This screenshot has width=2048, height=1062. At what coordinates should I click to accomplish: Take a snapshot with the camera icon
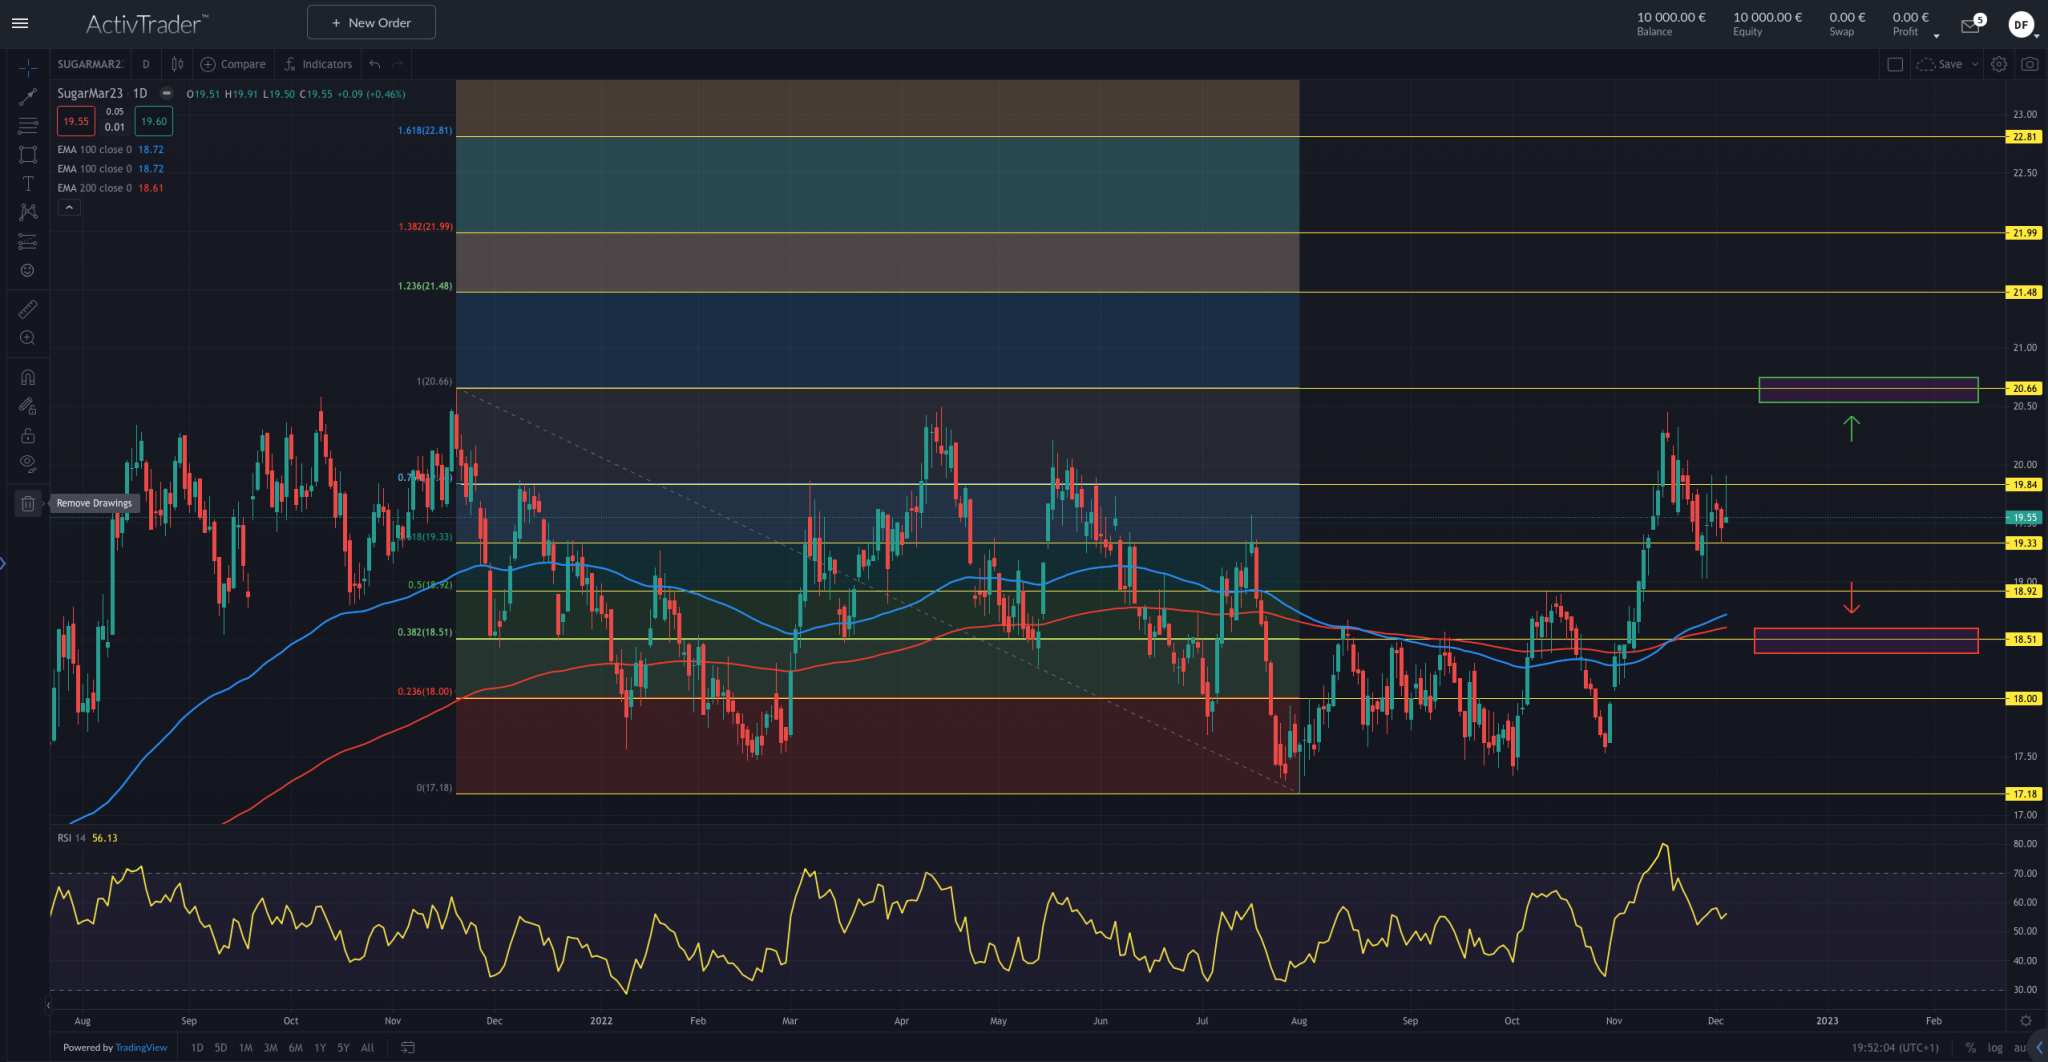tap(2030, 63)
